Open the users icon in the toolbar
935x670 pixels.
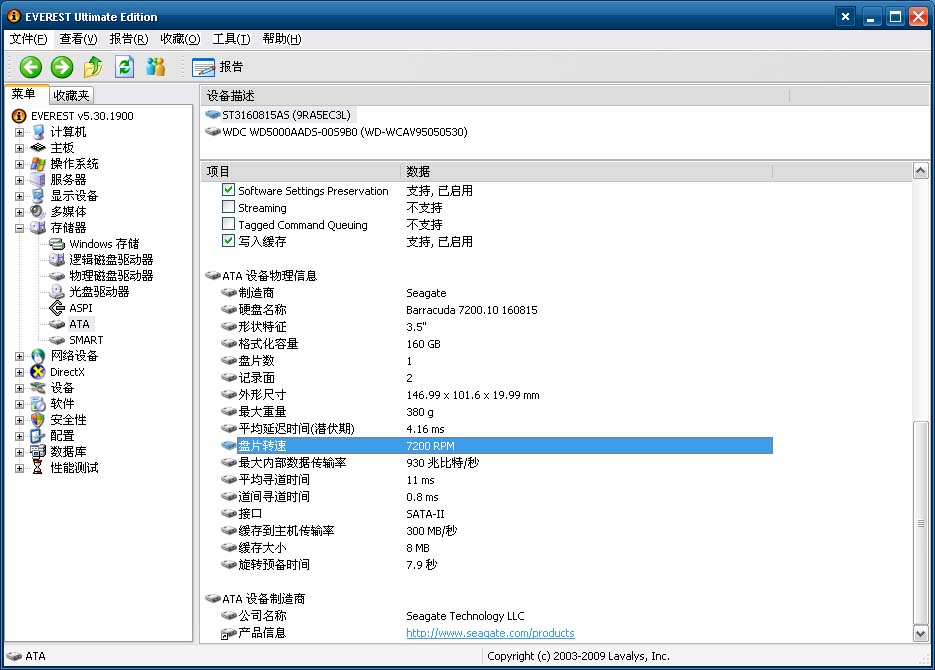[x=156, y=67]
